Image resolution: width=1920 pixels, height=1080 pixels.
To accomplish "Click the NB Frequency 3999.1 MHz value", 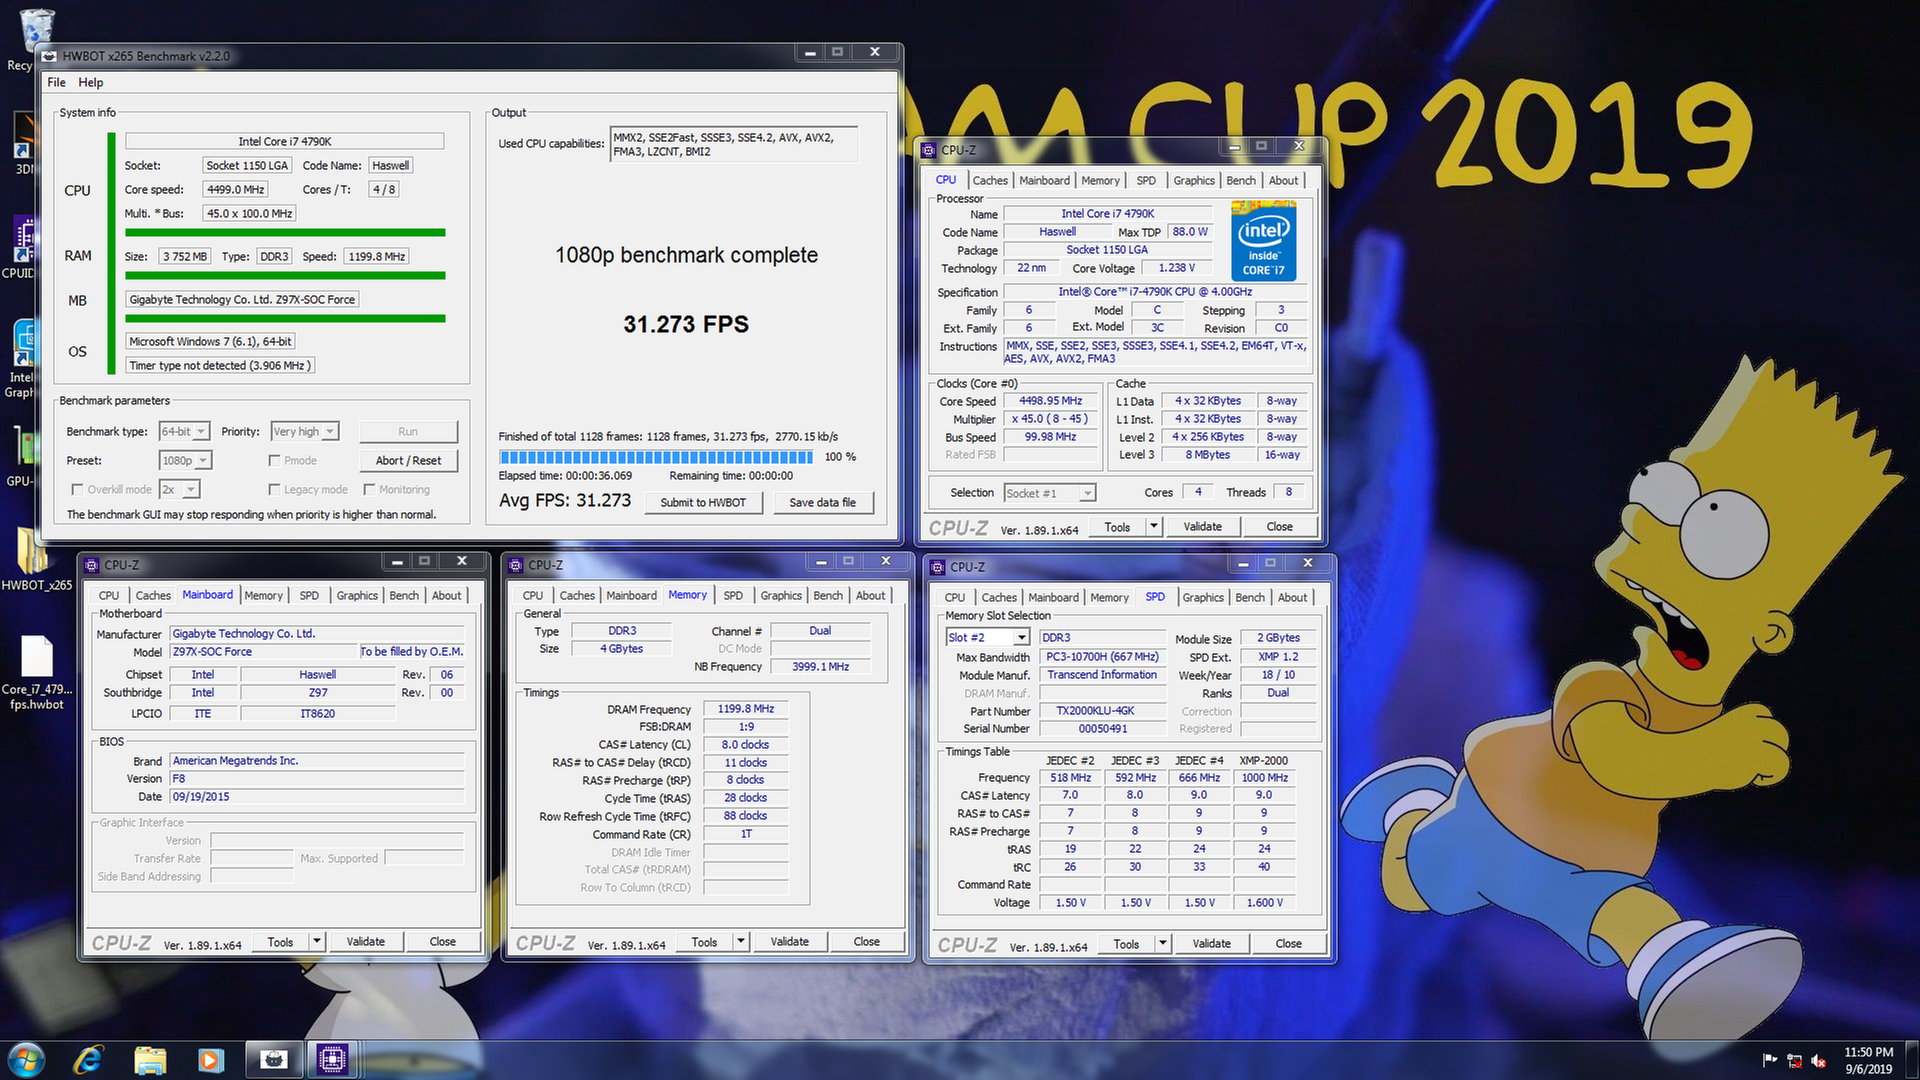I will point(820,666).
